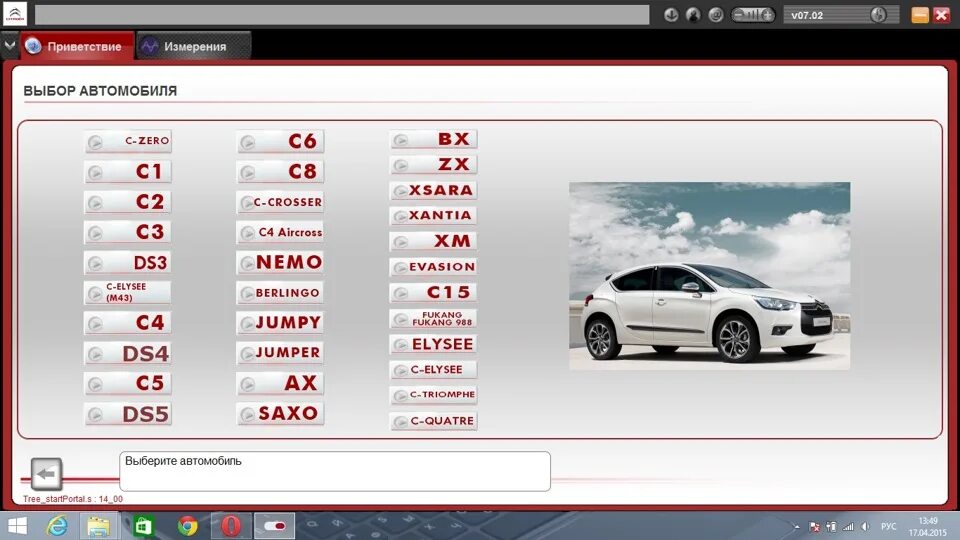This screenshot has height=540, width=960.
Task: Choose the C1 model
Action: pyautogui.click(x=128, y=171)
